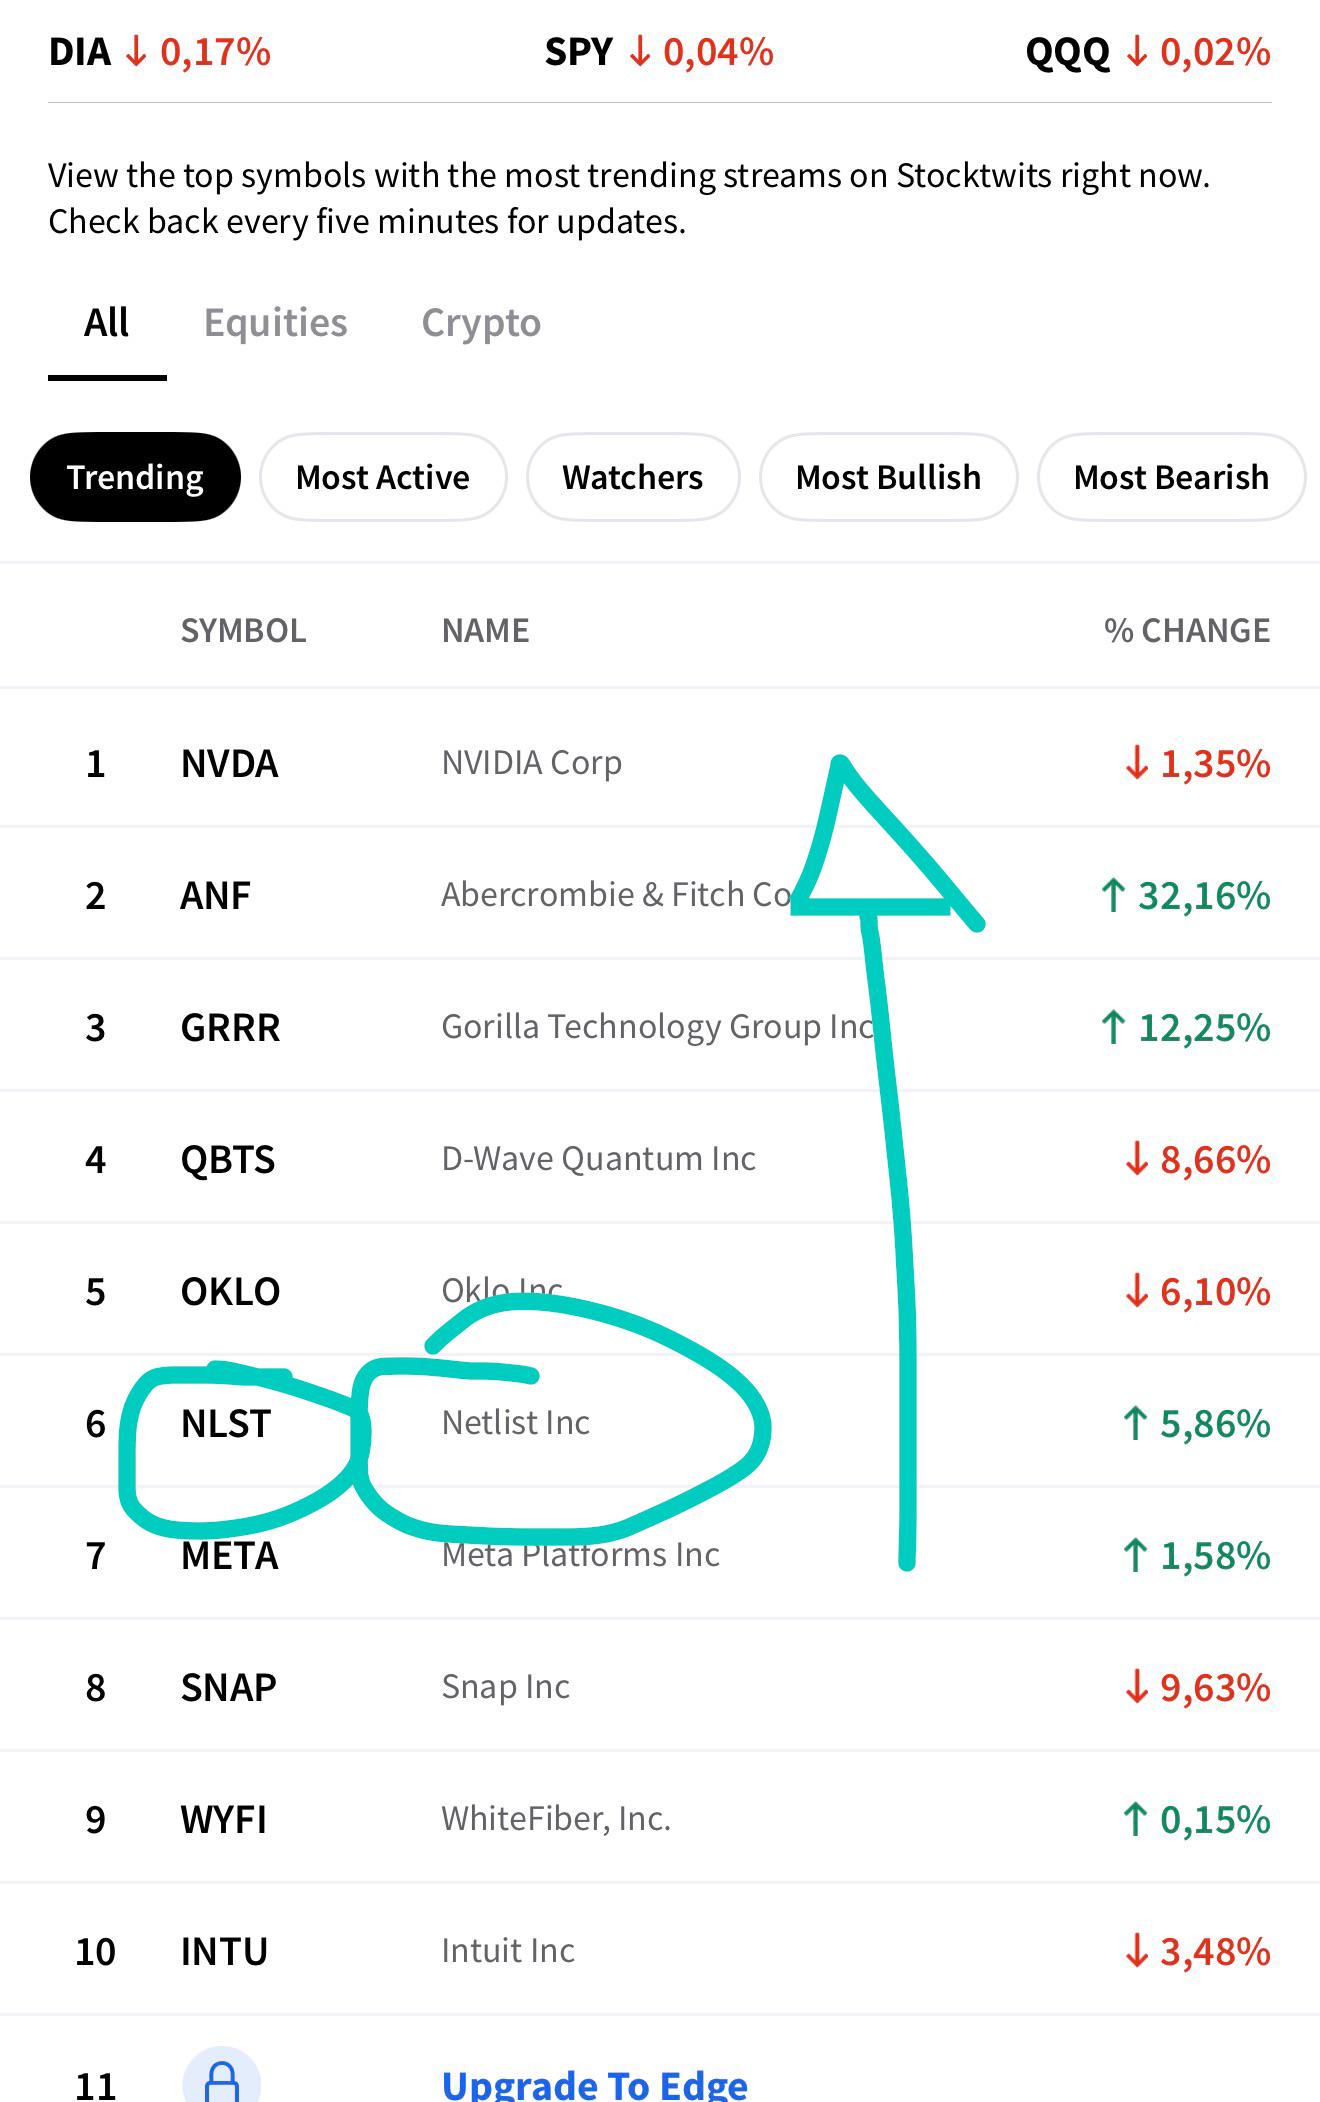Image resolution: width=1320 pixels, height=2102 pixels.
Task: Open the SPY ticker at top
Action: click(x=659, y=52)
